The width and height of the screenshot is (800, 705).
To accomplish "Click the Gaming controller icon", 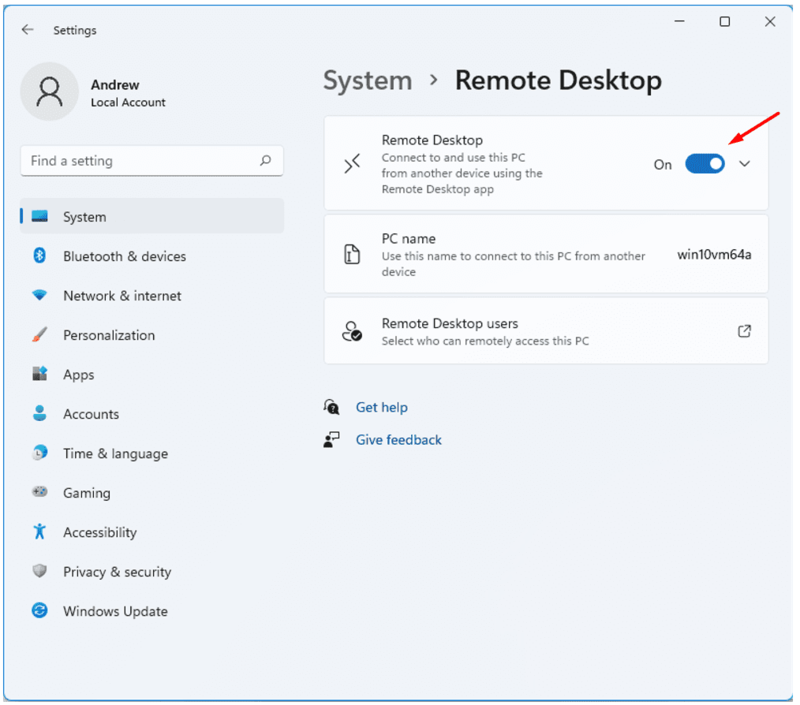I will [40, 492].
